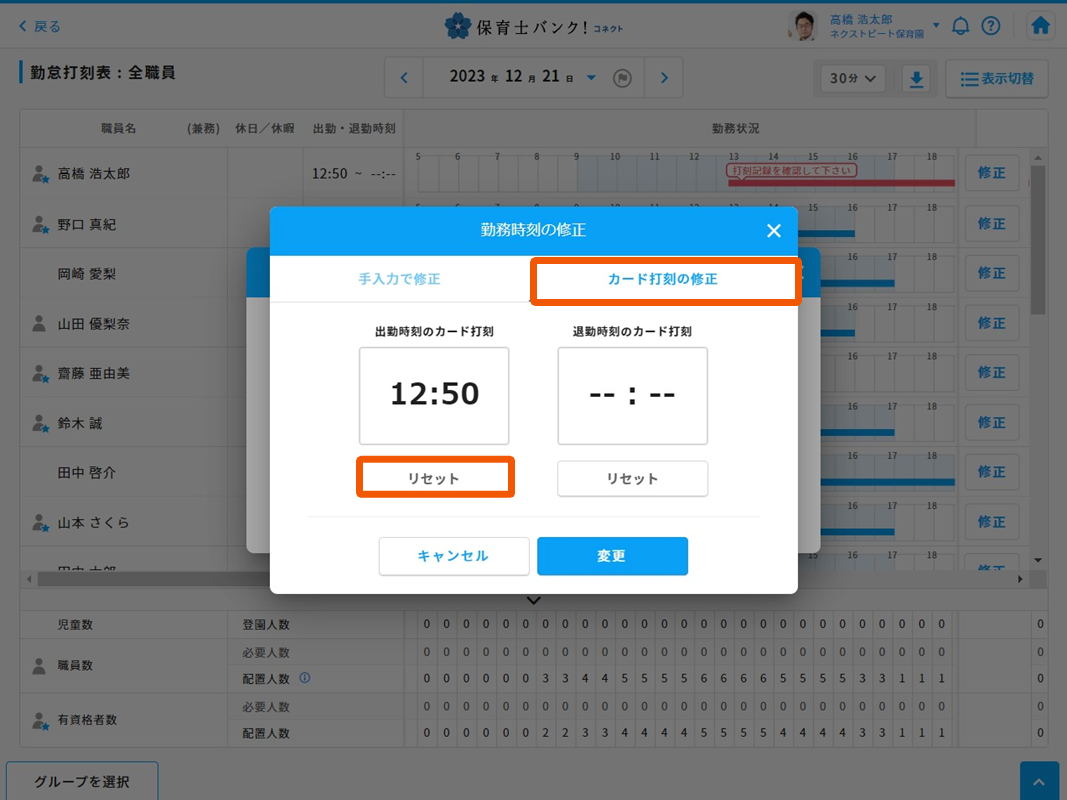Go to previous day arrow
Image resolution: width=1067 pixels, height=800 pixels.
click(404, 78)
